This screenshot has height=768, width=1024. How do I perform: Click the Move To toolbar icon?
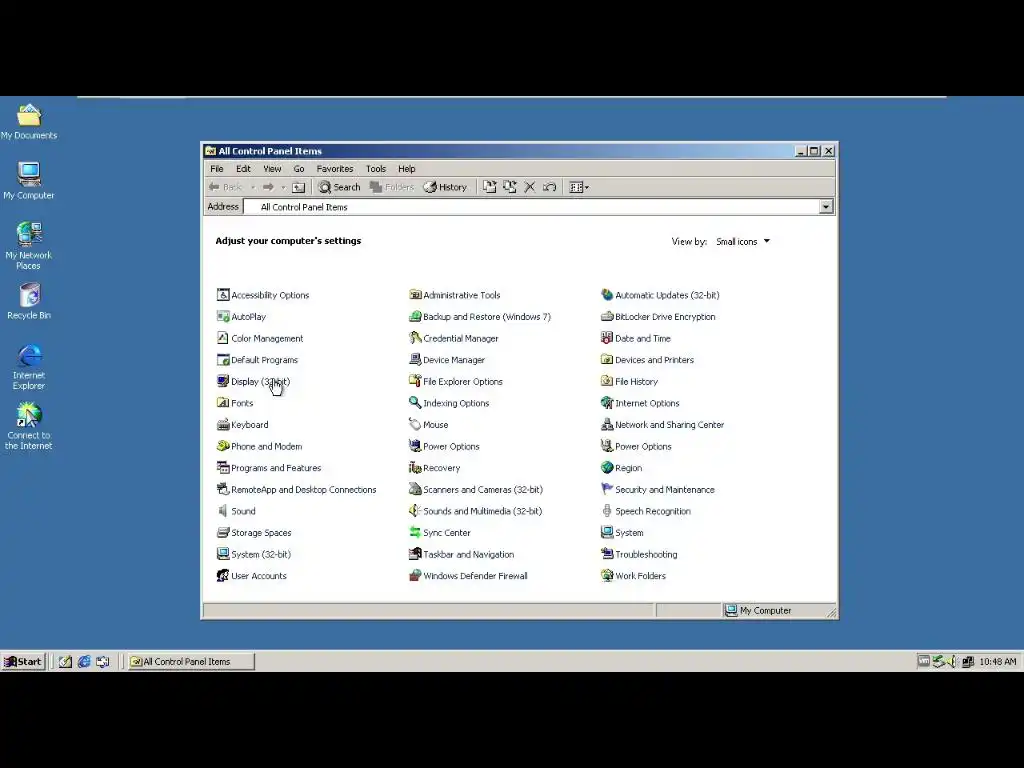pyautogui.click(x=489, y=187)
